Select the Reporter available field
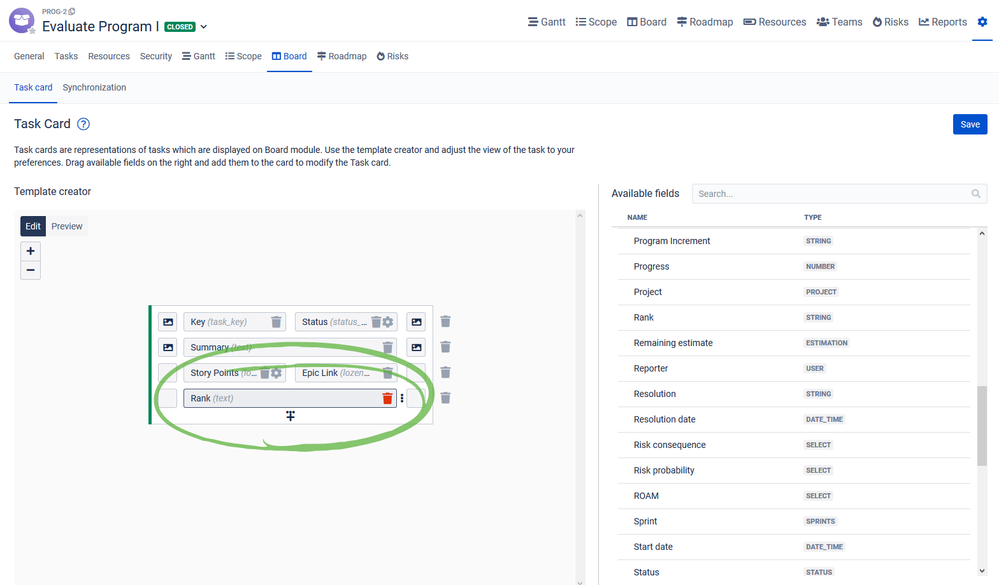This screenshot has width=999, height=585. tap(794, 368)
